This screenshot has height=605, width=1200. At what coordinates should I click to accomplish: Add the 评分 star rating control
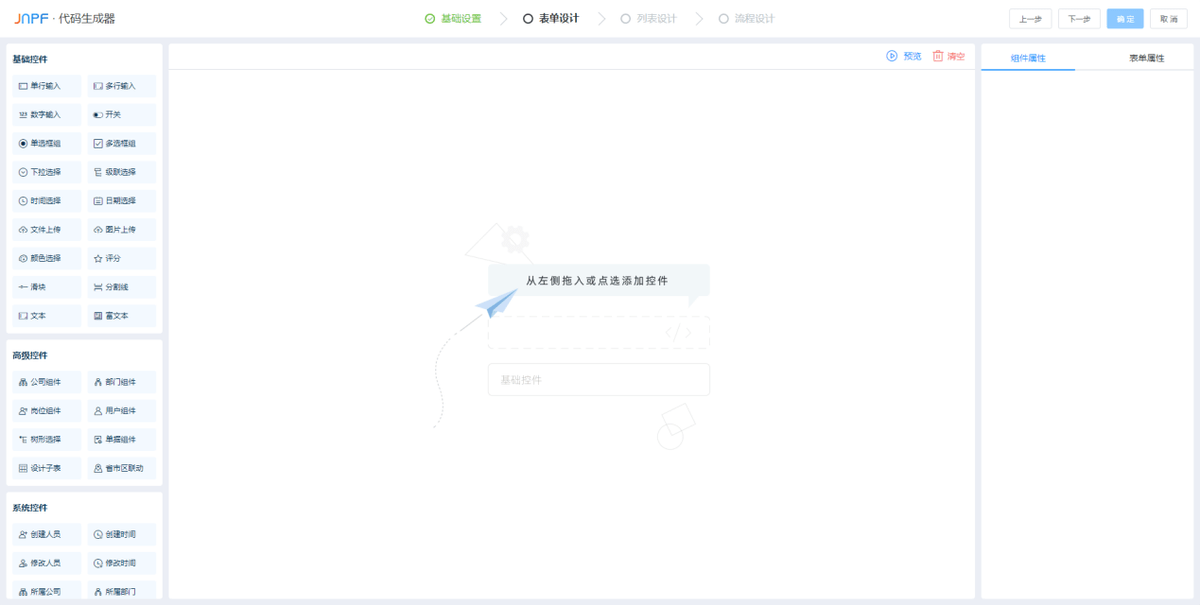[x=121, y=258]
